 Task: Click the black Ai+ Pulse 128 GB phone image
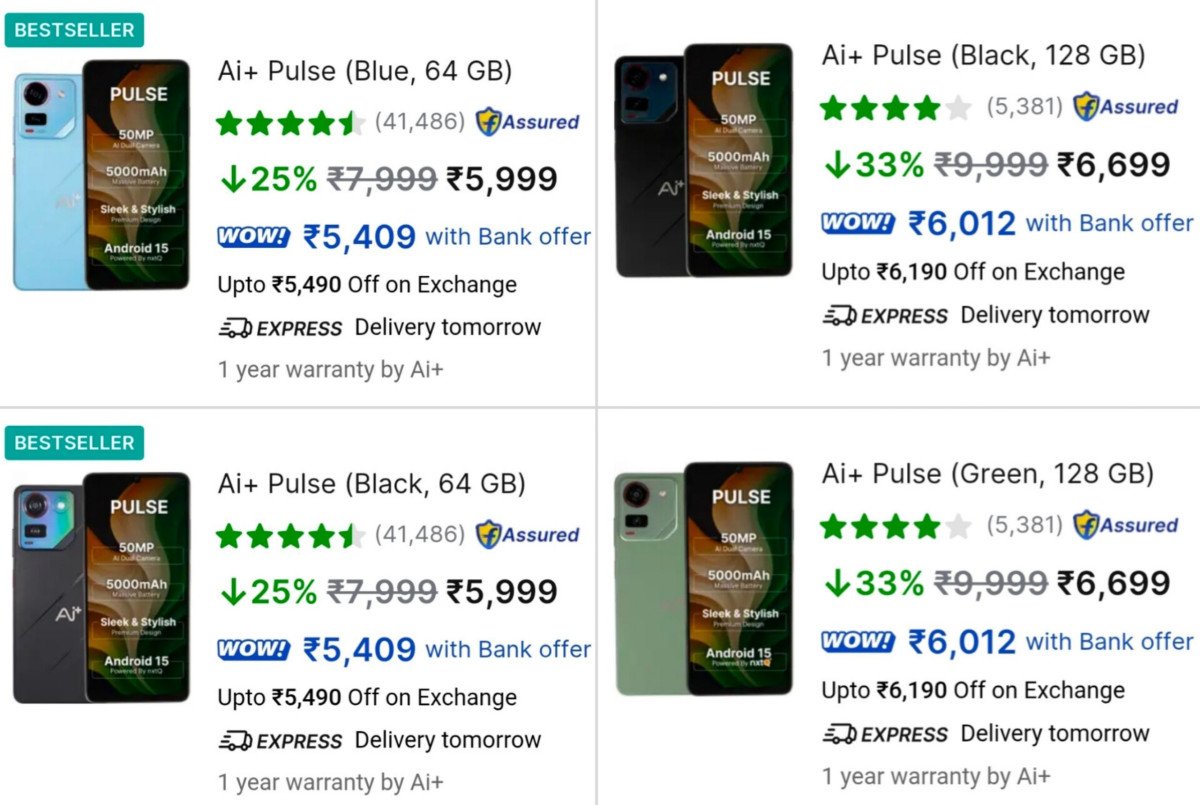(704, 161)
